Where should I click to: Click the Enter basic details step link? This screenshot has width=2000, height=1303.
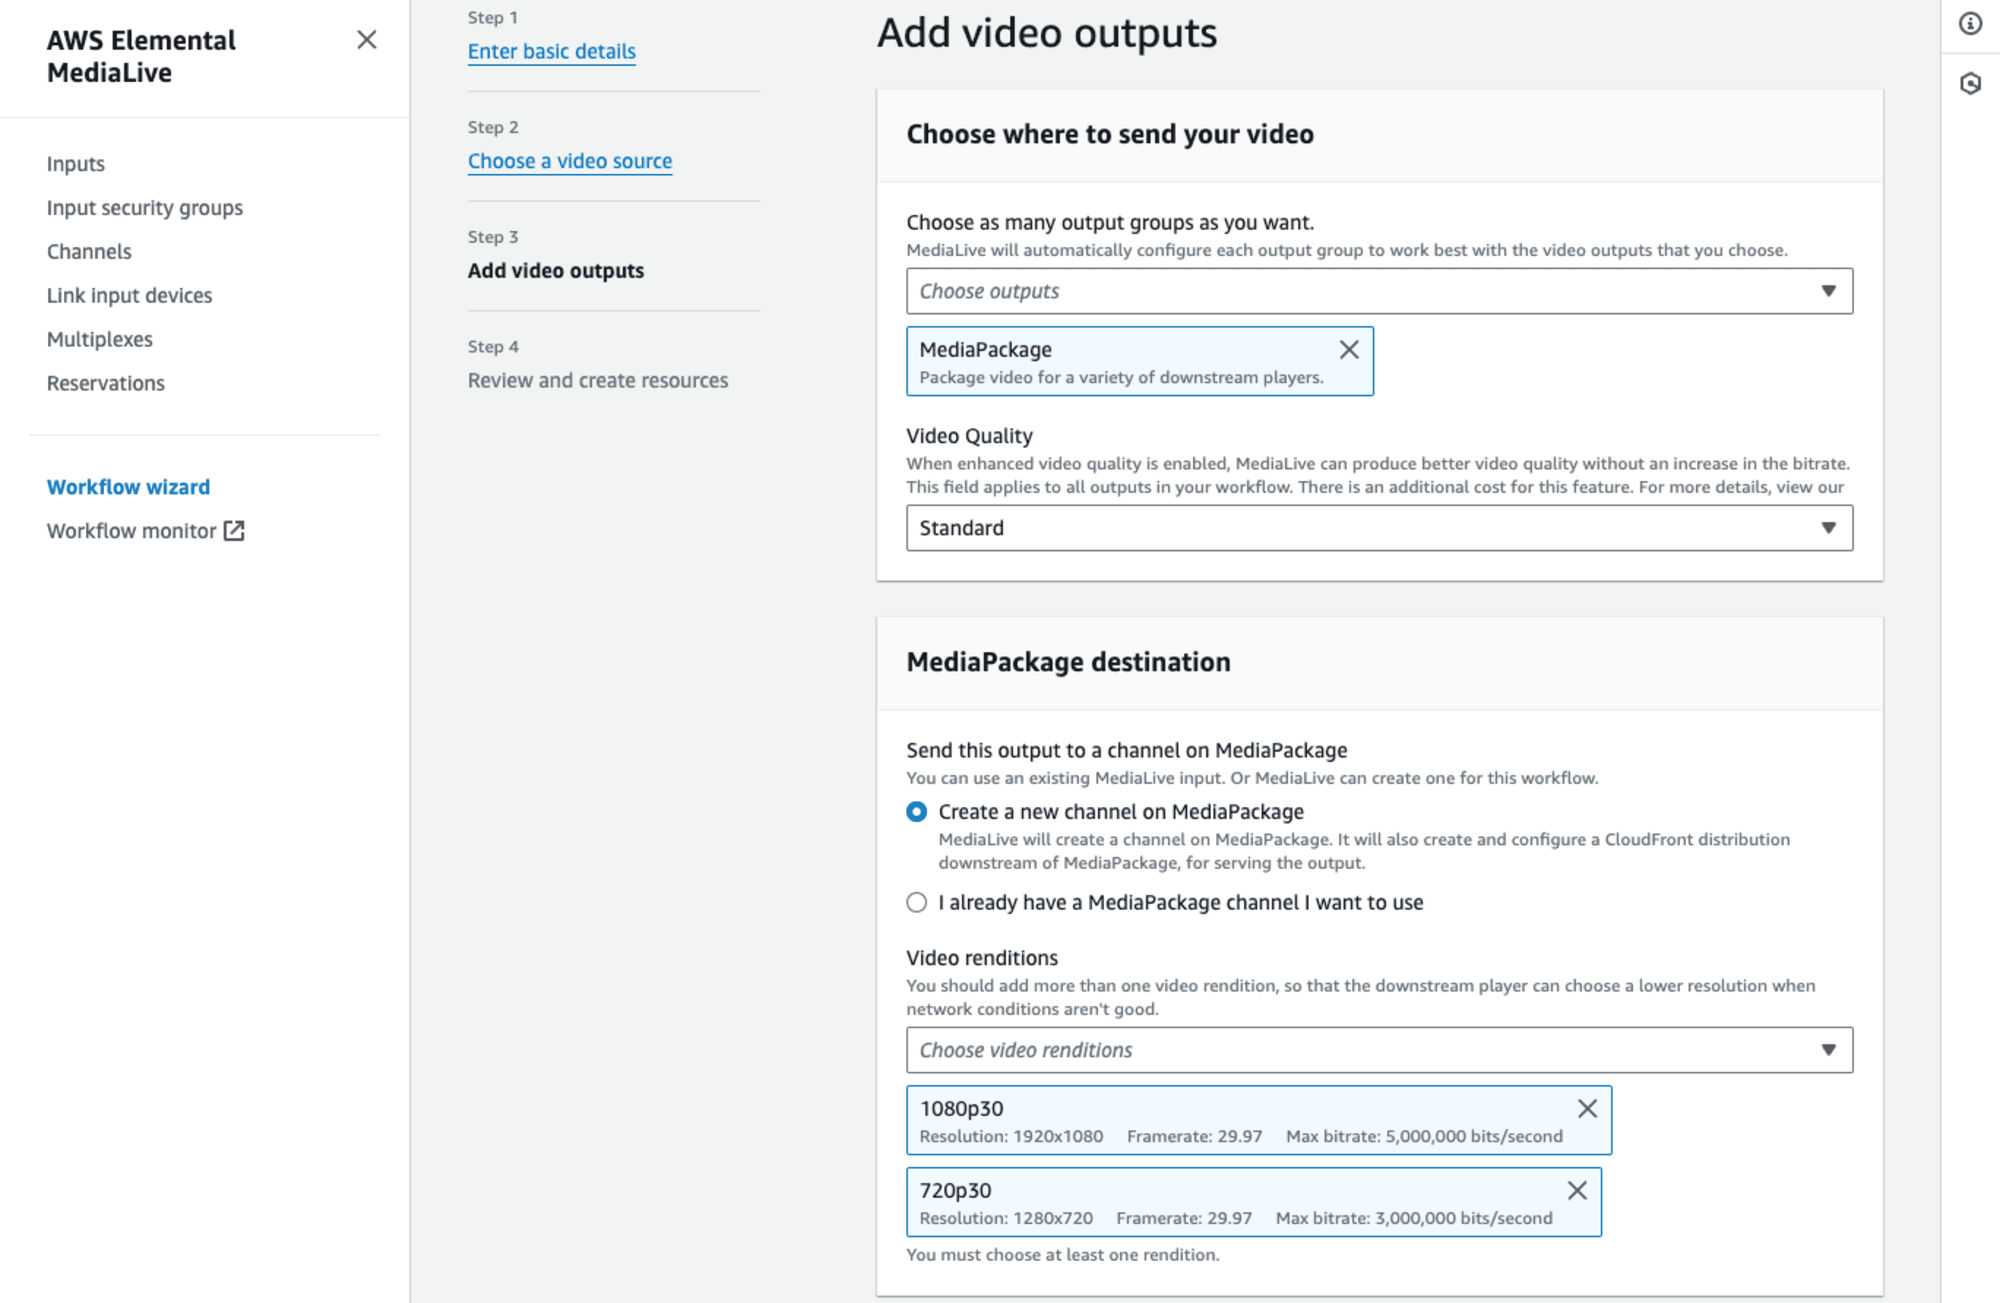click(x=551, y=50)
